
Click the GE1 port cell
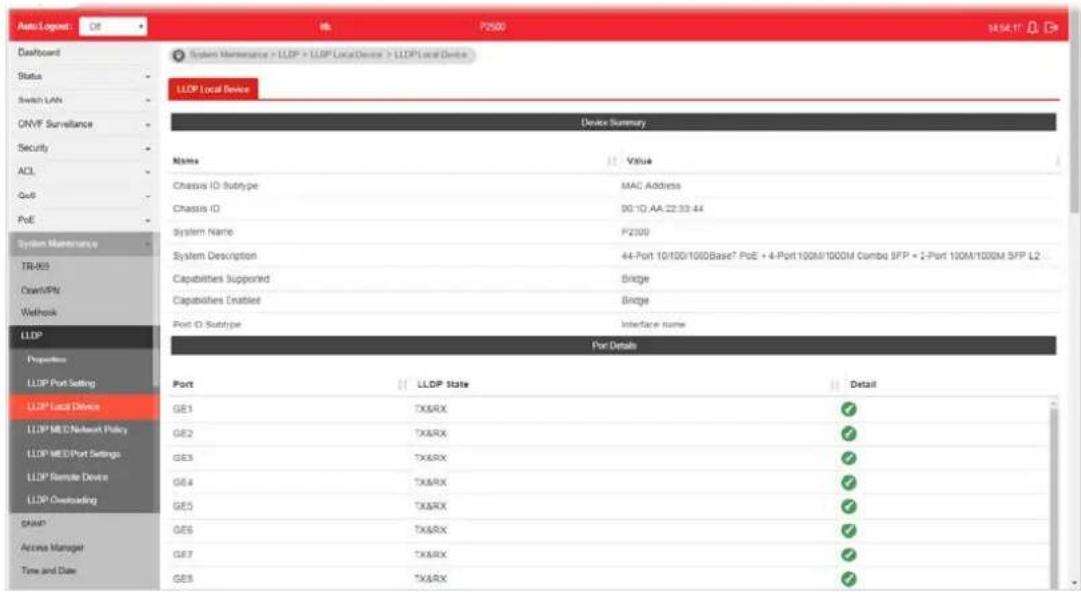[183, 409]
